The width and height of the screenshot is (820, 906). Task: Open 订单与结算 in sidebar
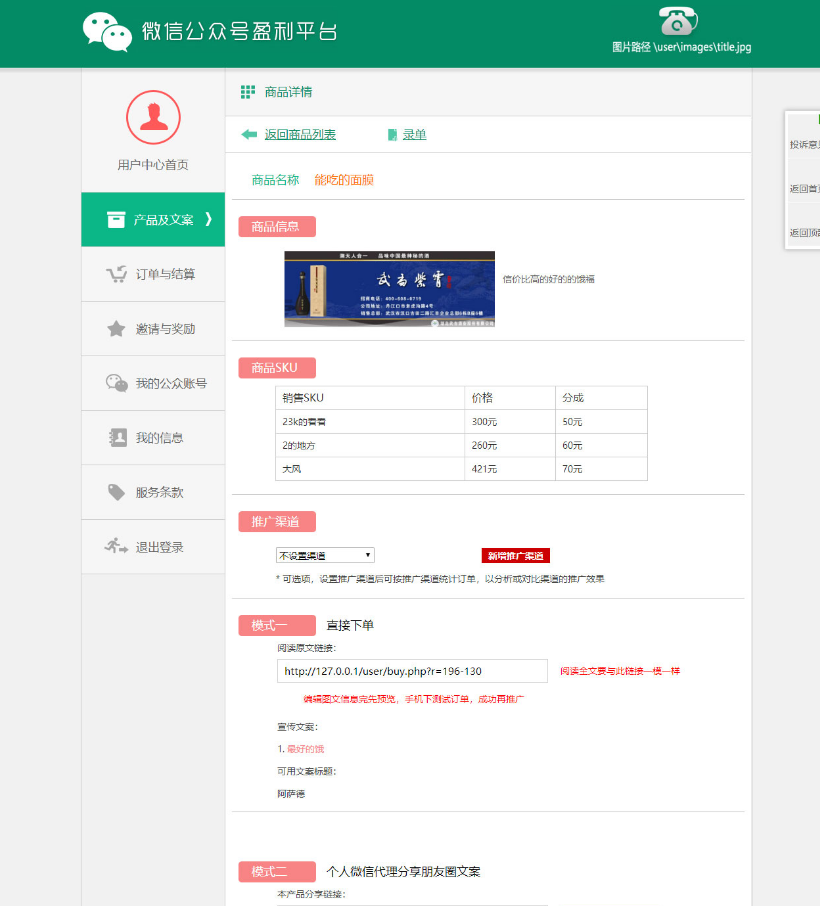pos(153,274)
